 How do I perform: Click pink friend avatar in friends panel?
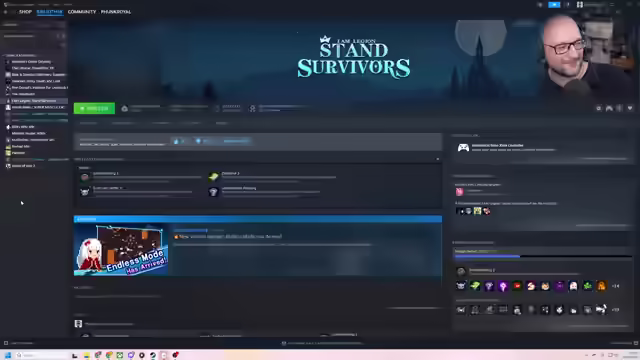coord(459,191)
